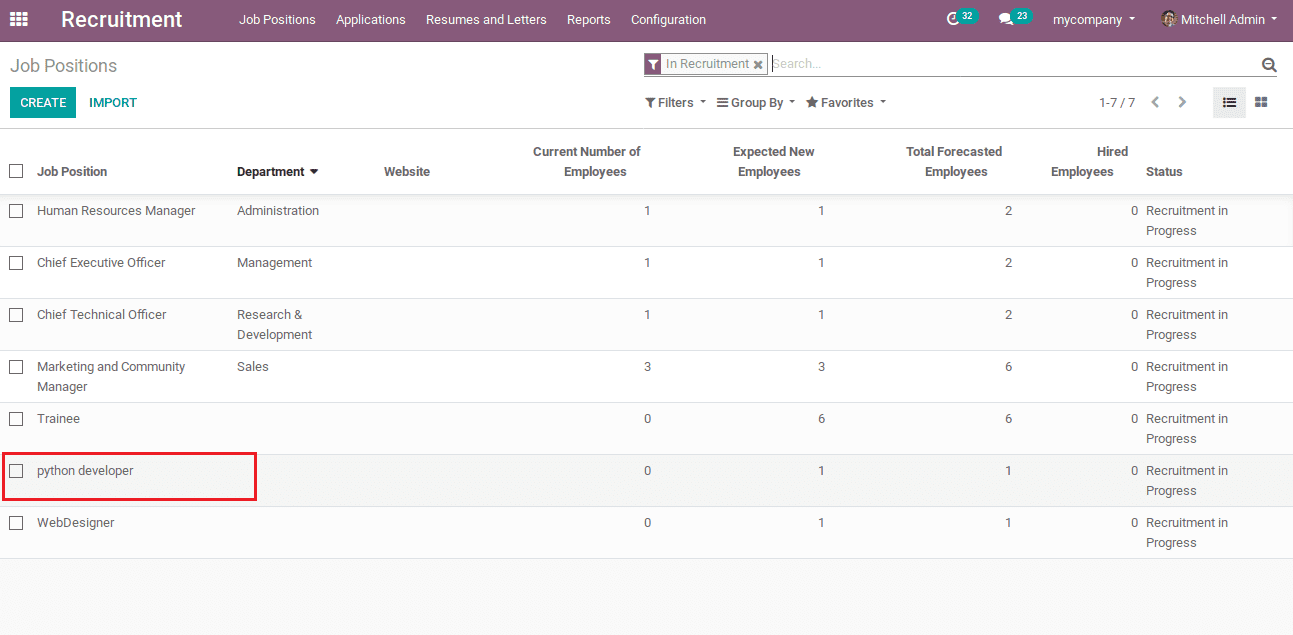Go to next page arrow
The width and height of the screenshot is (1293, 635).
[x=1182, y=102]
